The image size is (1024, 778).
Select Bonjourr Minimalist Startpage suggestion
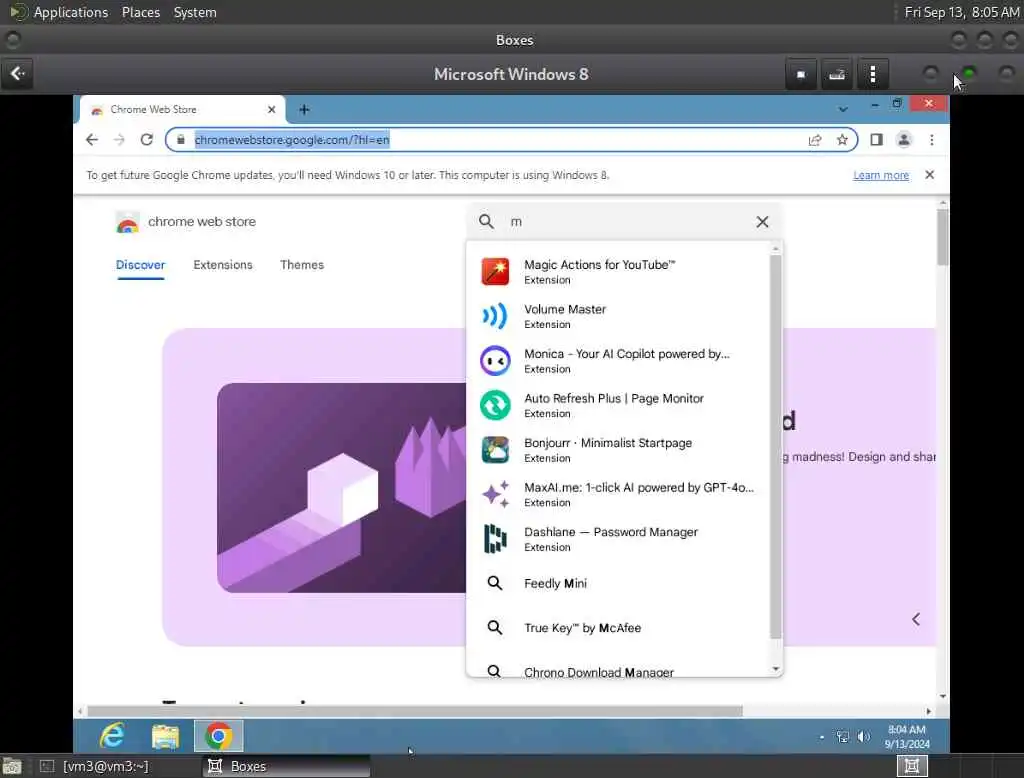point(619,449)
